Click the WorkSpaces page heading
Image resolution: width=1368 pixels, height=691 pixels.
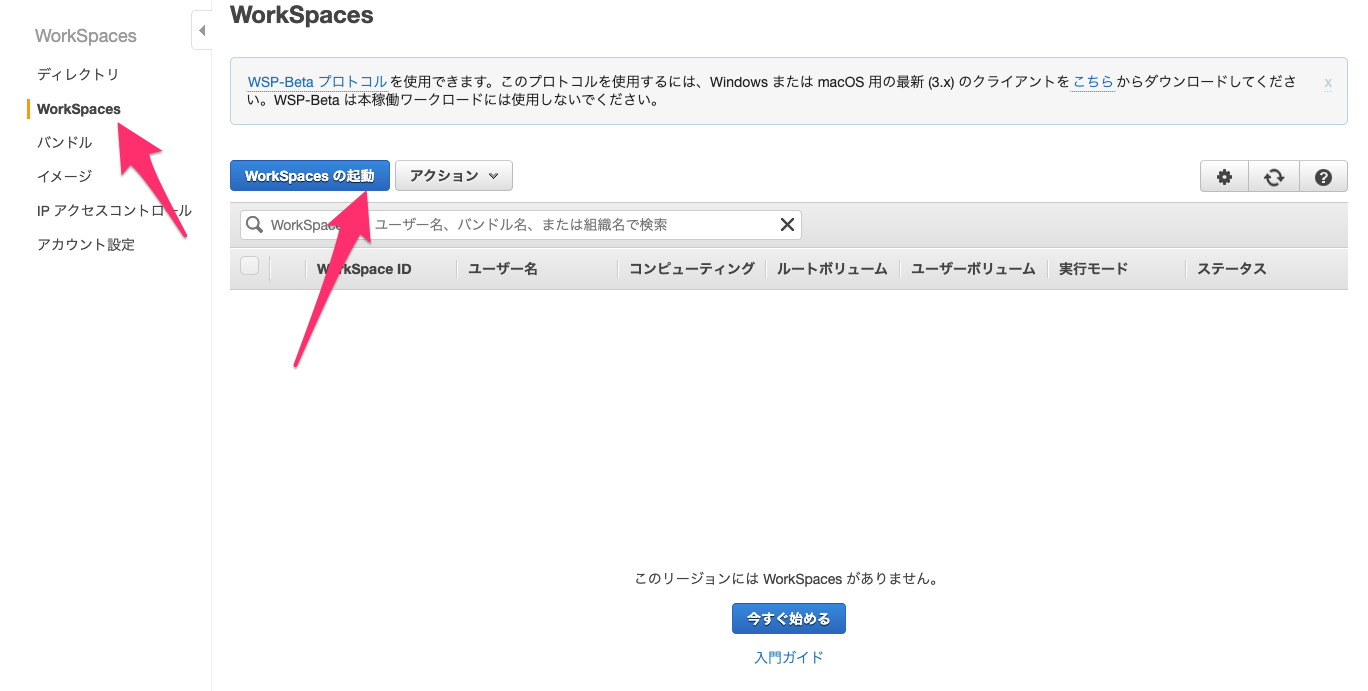point(302,15)
